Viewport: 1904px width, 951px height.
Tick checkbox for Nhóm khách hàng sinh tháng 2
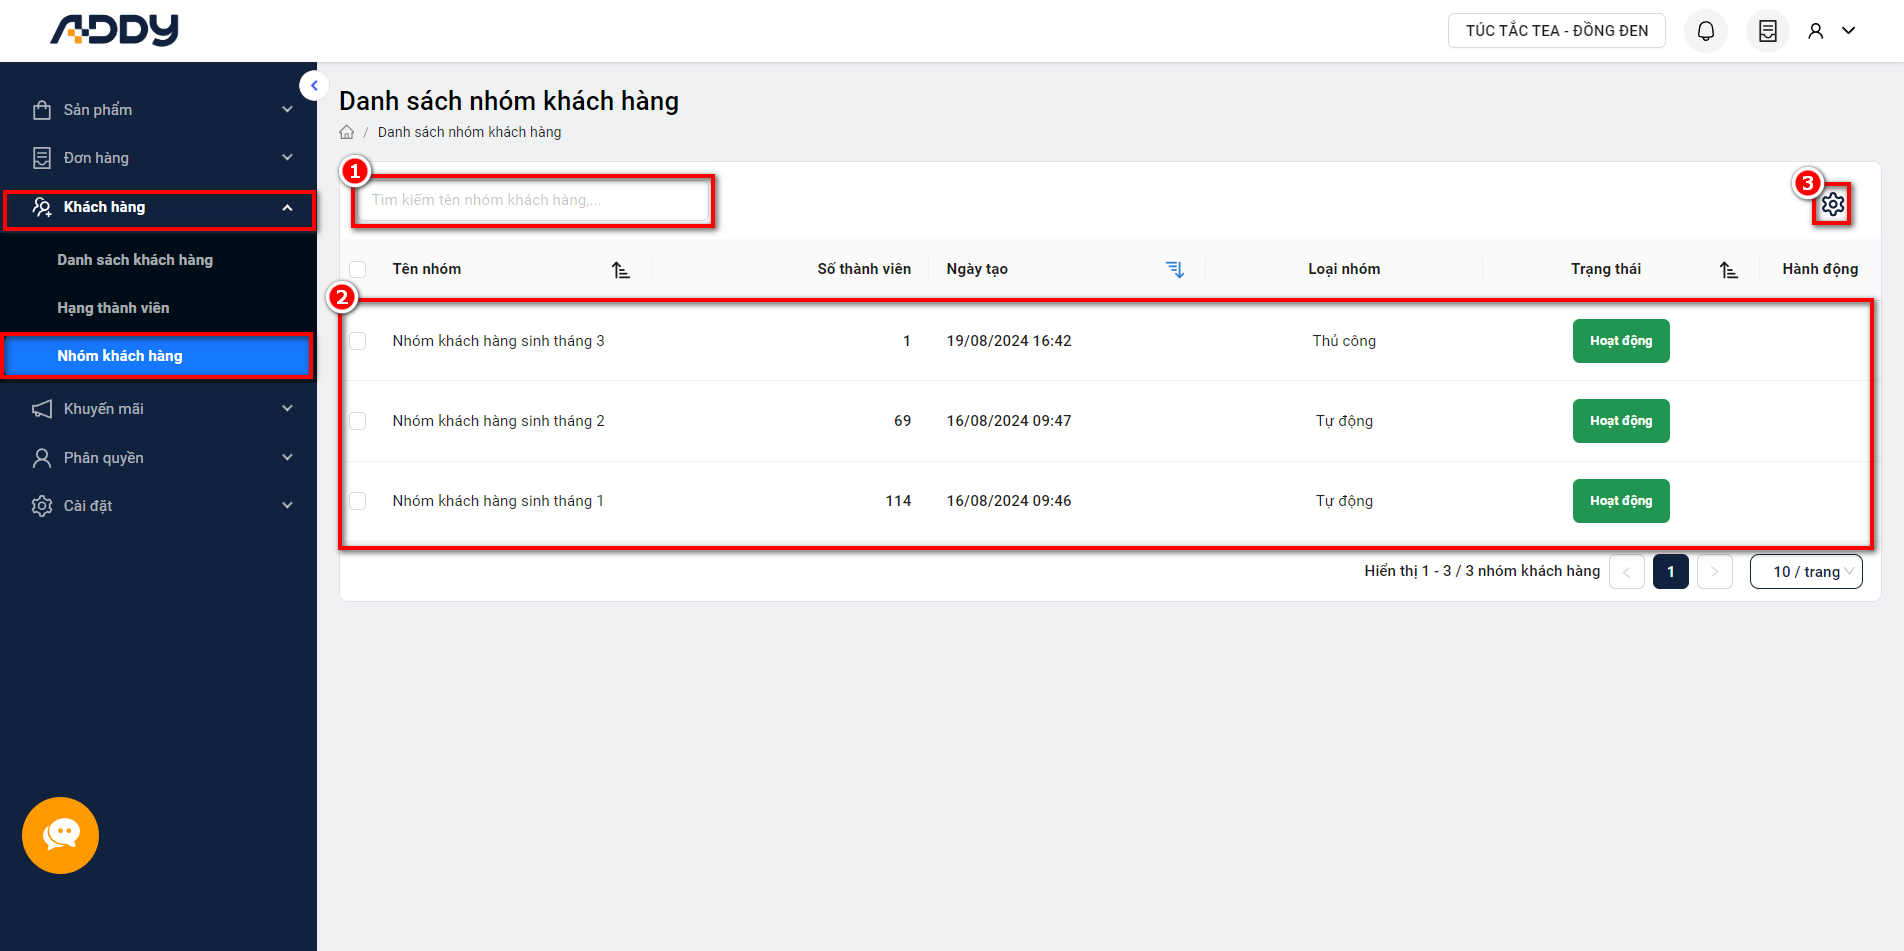click(x=358, y=421)
